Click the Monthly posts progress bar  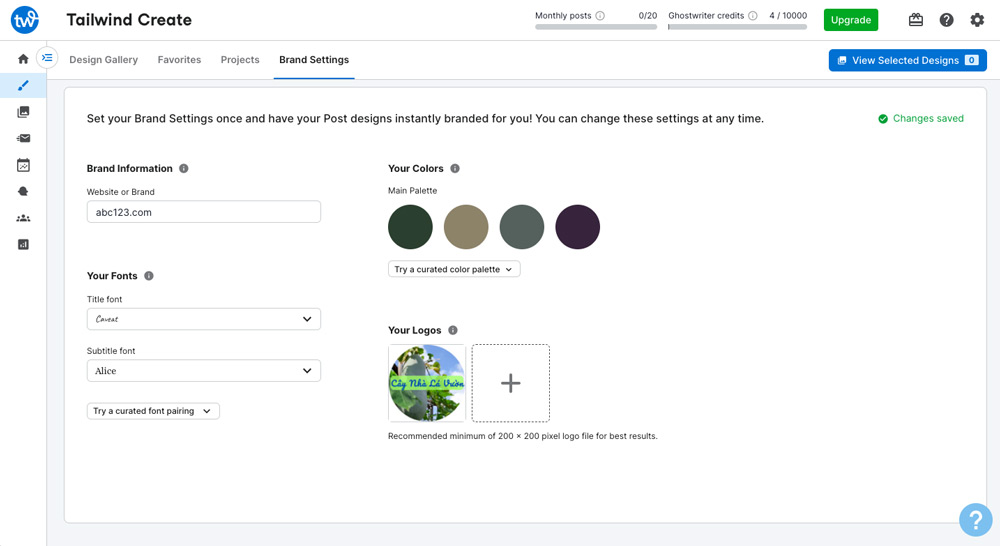596,27
